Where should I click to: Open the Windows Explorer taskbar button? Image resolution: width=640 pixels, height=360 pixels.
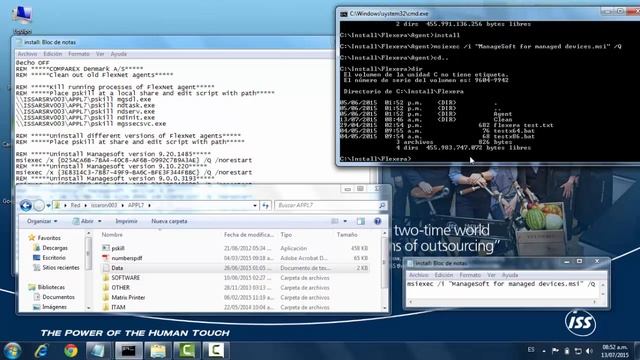pyautogui.click(x=158, y=351)
